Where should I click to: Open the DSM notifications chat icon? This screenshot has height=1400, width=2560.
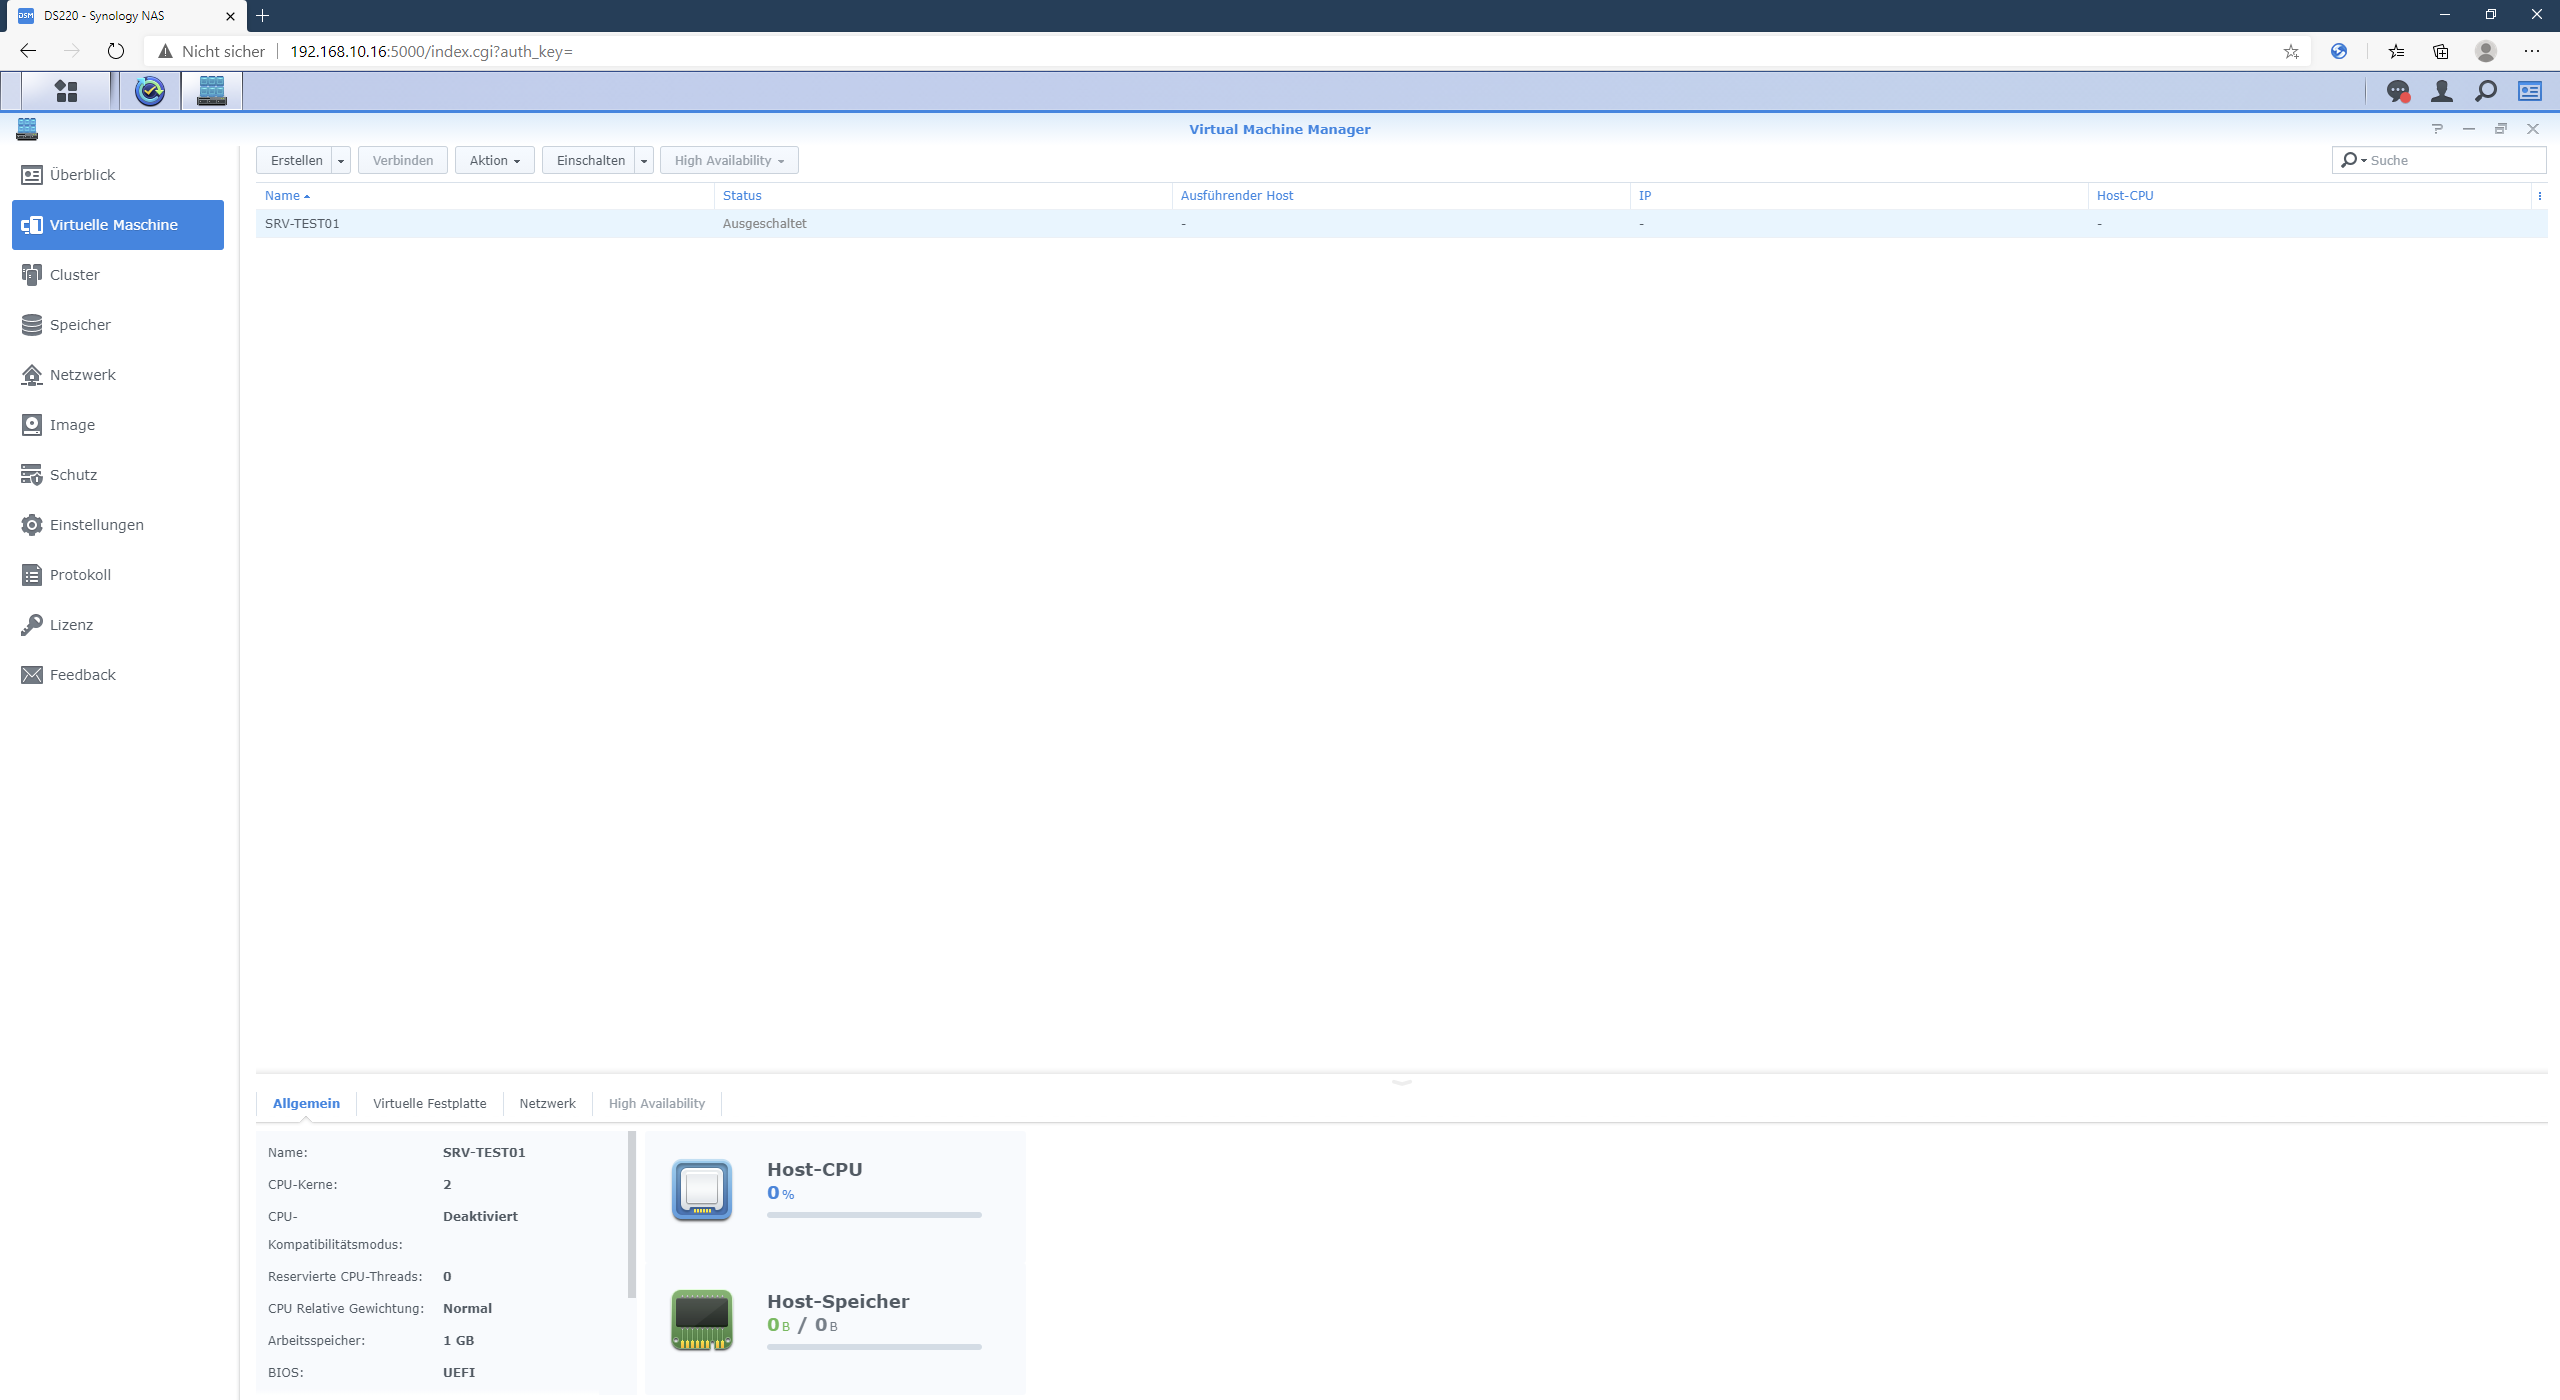[x=2397, y=91]
